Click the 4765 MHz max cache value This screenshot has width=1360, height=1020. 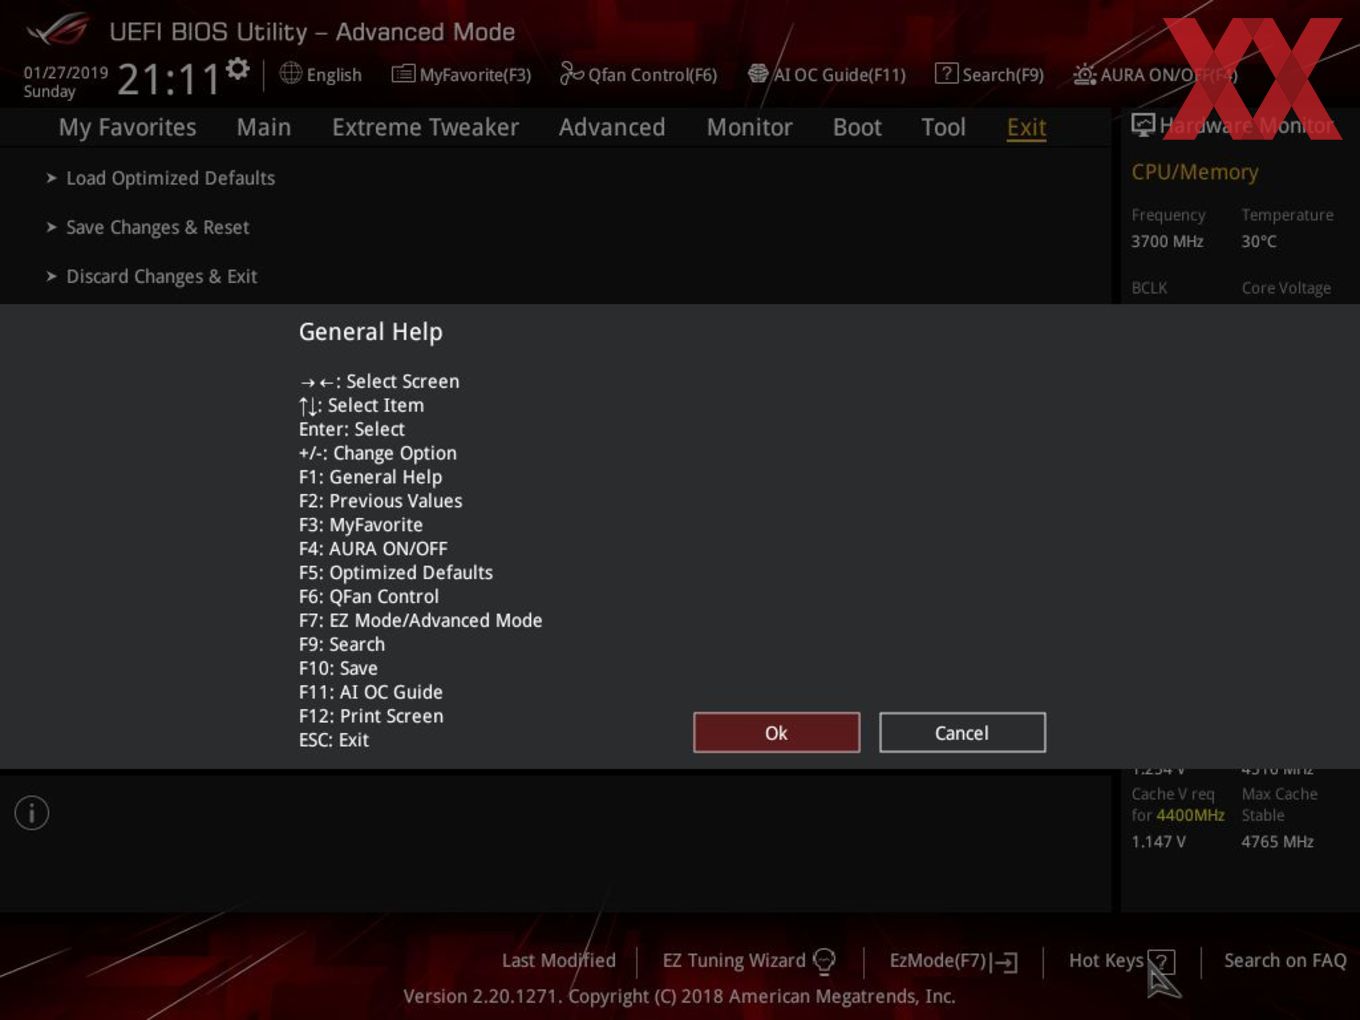pos(1277,842)
